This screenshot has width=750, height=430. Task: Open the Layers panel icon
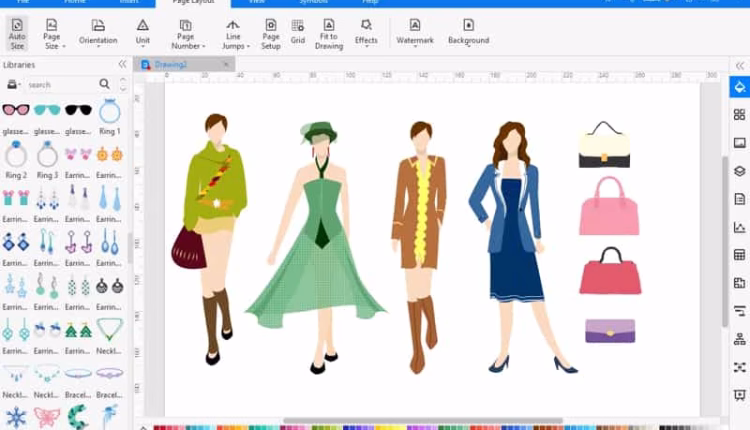coord(739,171)
